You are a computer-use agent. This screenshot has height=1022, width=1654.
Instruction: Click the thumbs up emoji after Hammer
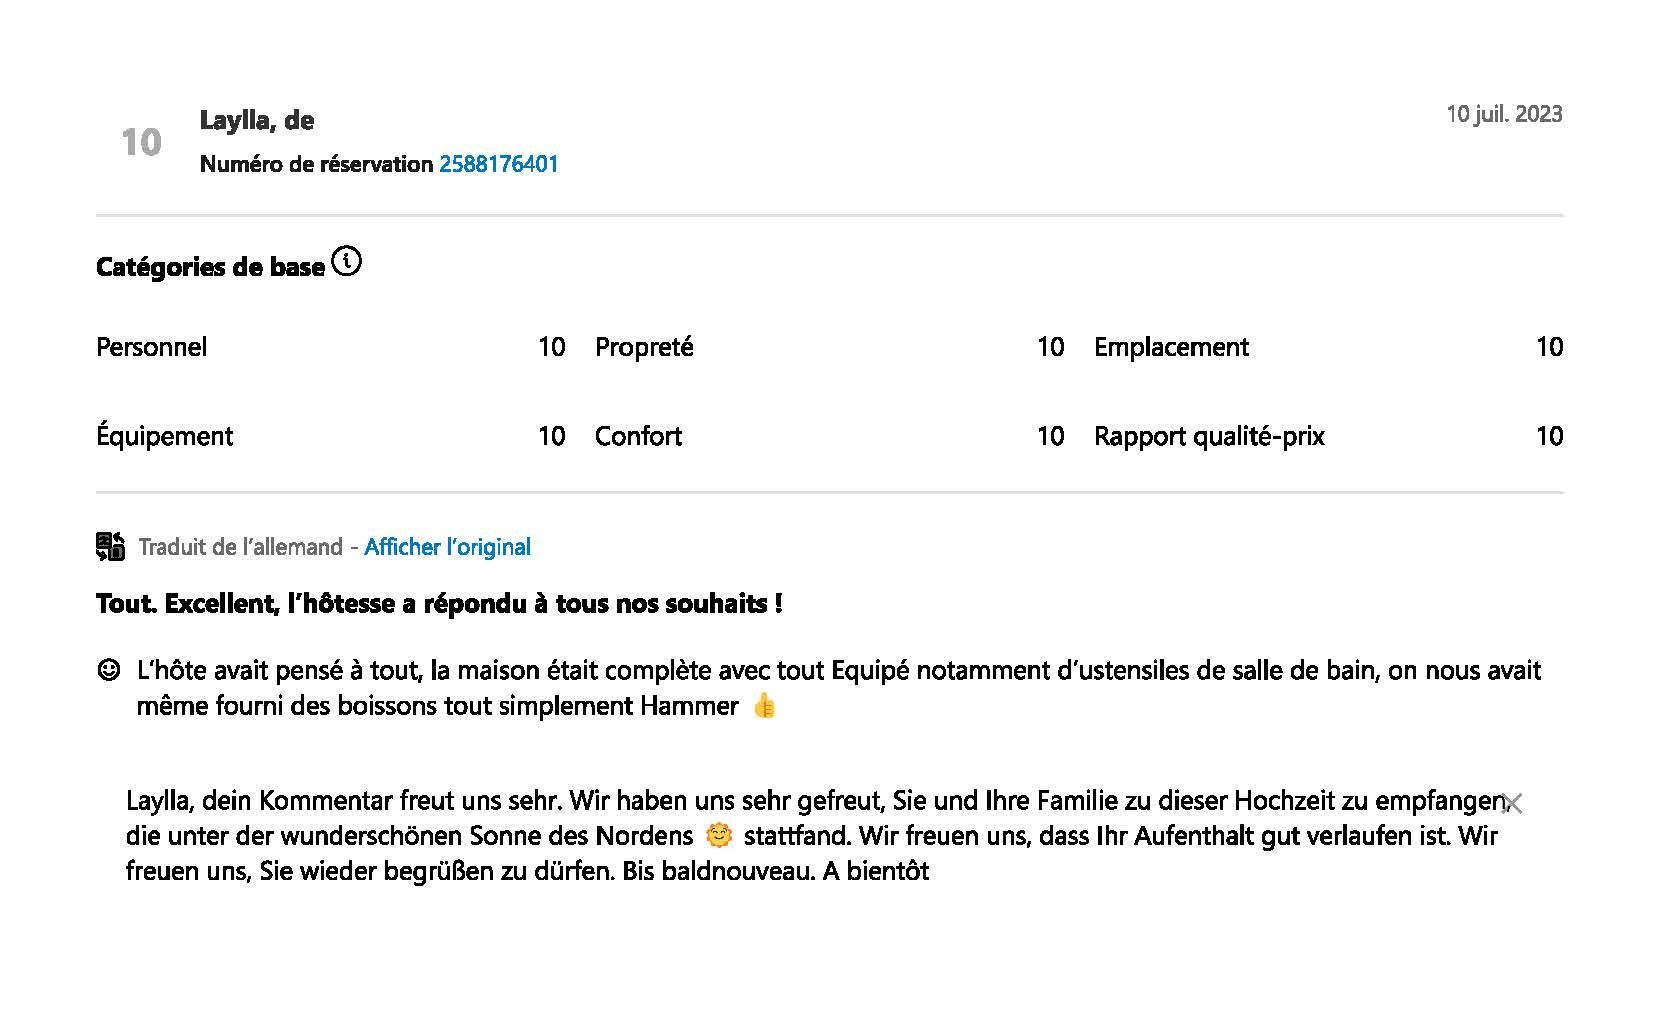[764, 706]
